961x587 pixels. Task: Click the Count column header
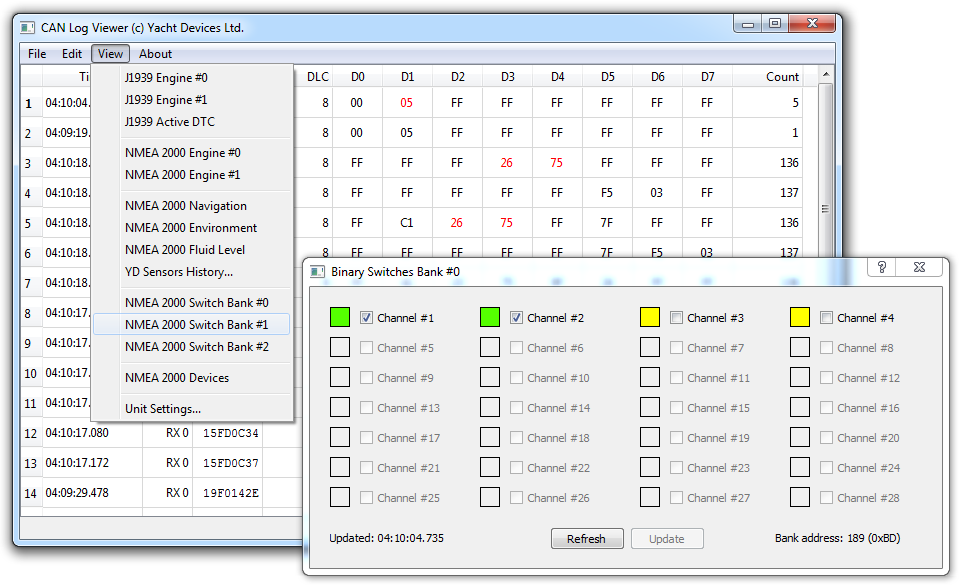point(768,77)
